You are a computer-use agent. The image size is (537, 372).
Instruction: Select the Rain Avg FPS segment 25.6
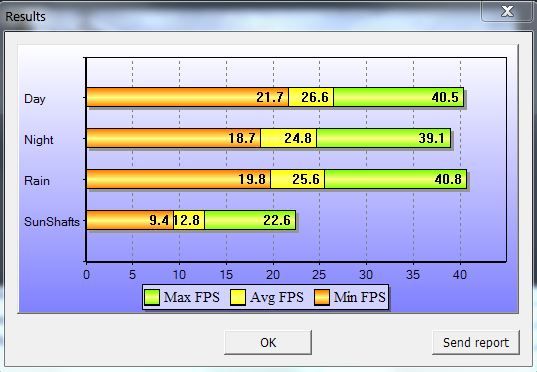click(298, 179)
